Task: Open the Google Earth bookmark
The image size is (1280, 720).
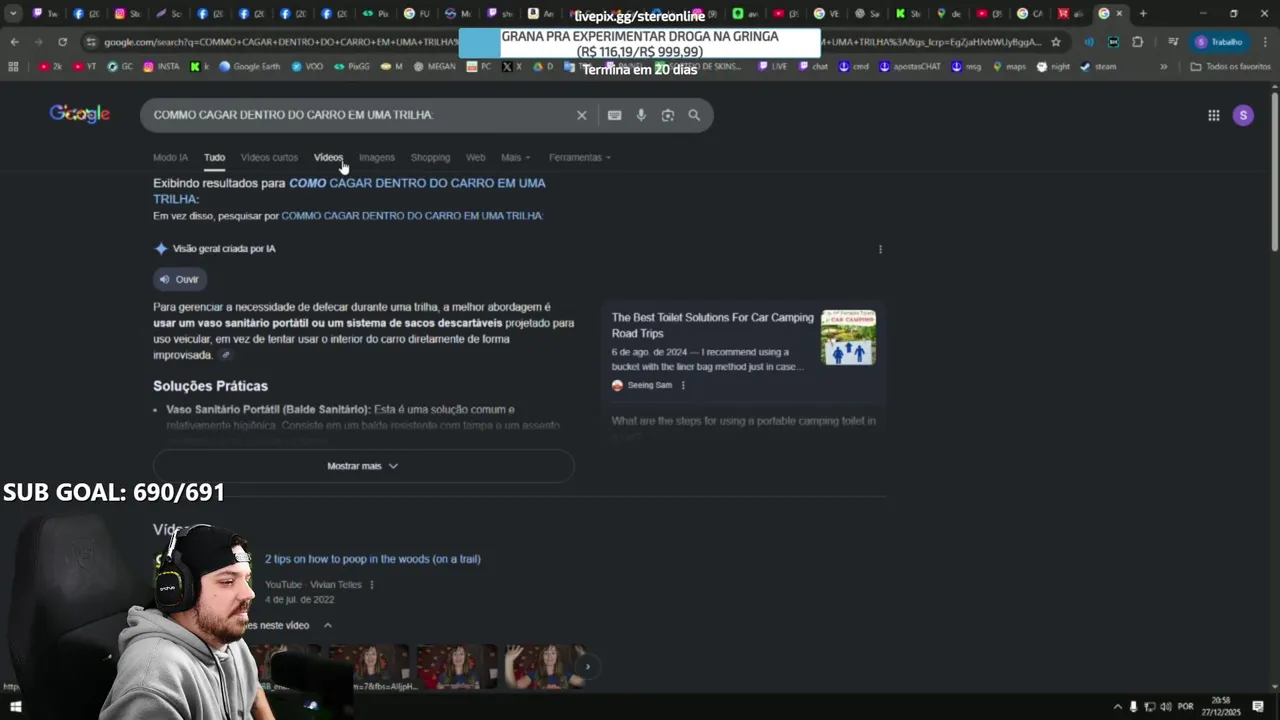Action: (x=249, y=67)
